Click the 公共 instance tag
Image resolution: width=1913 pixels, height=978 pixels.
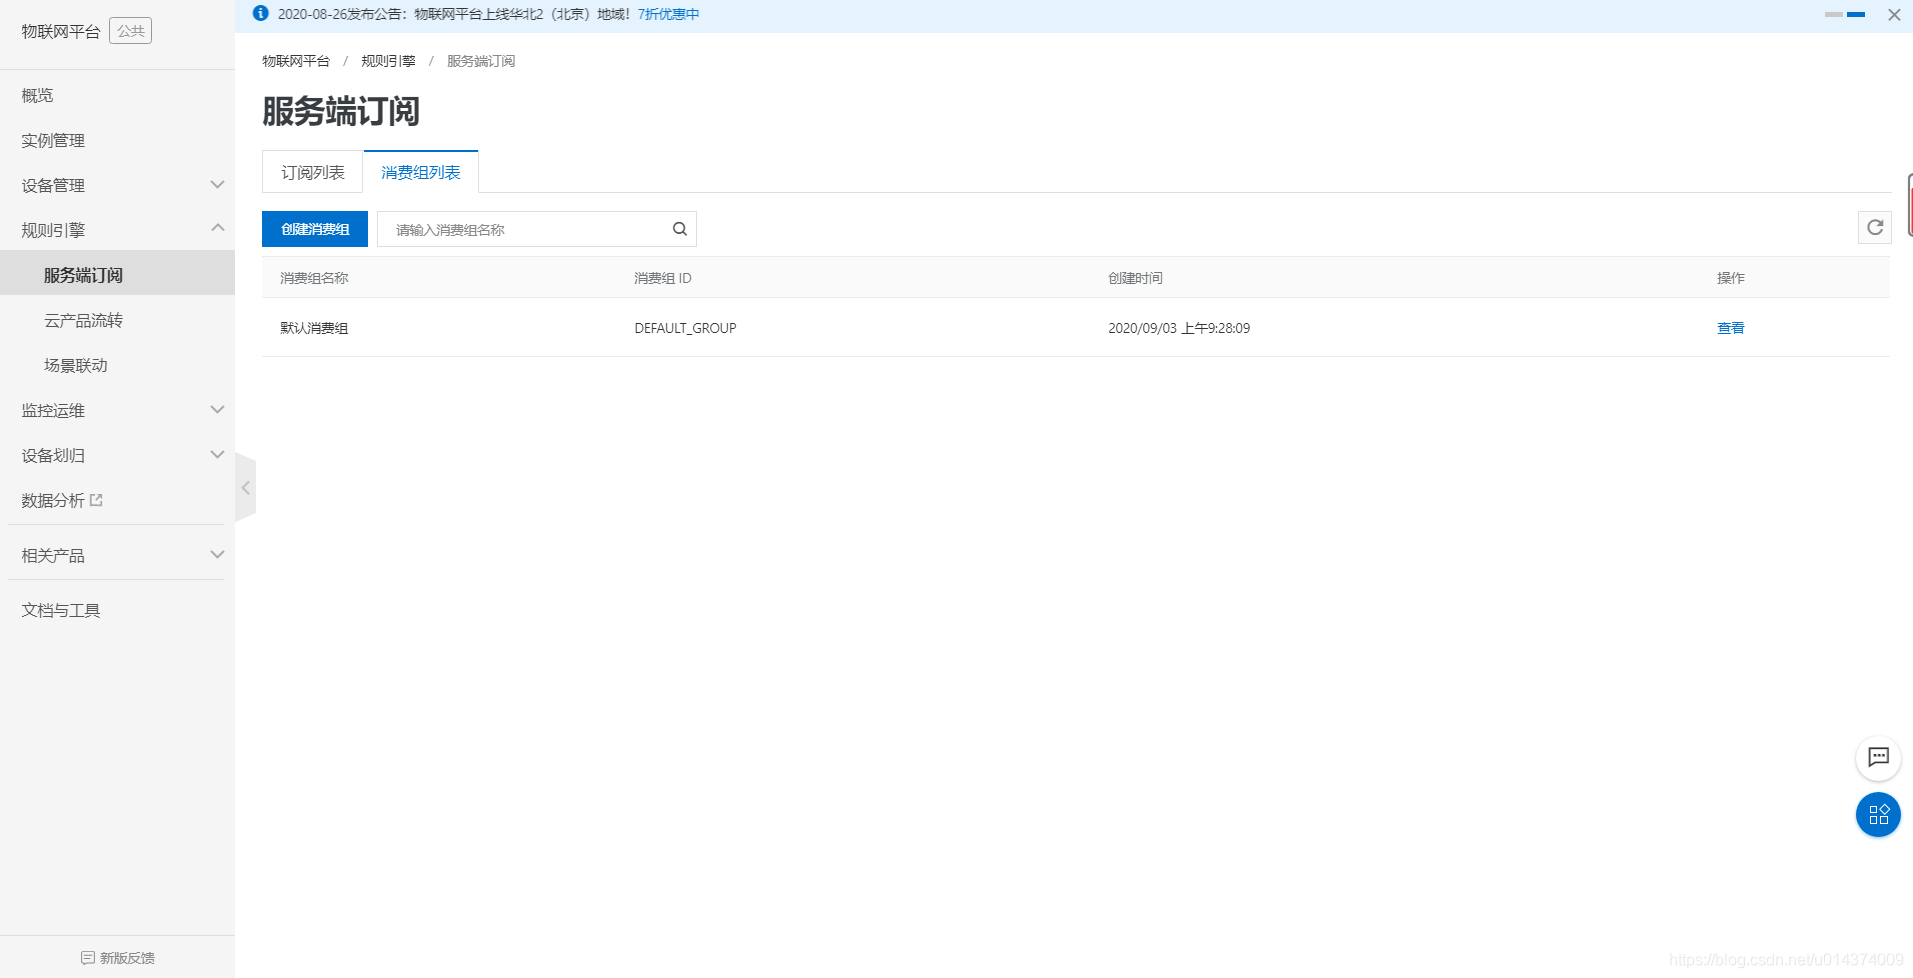pos(130,31)
